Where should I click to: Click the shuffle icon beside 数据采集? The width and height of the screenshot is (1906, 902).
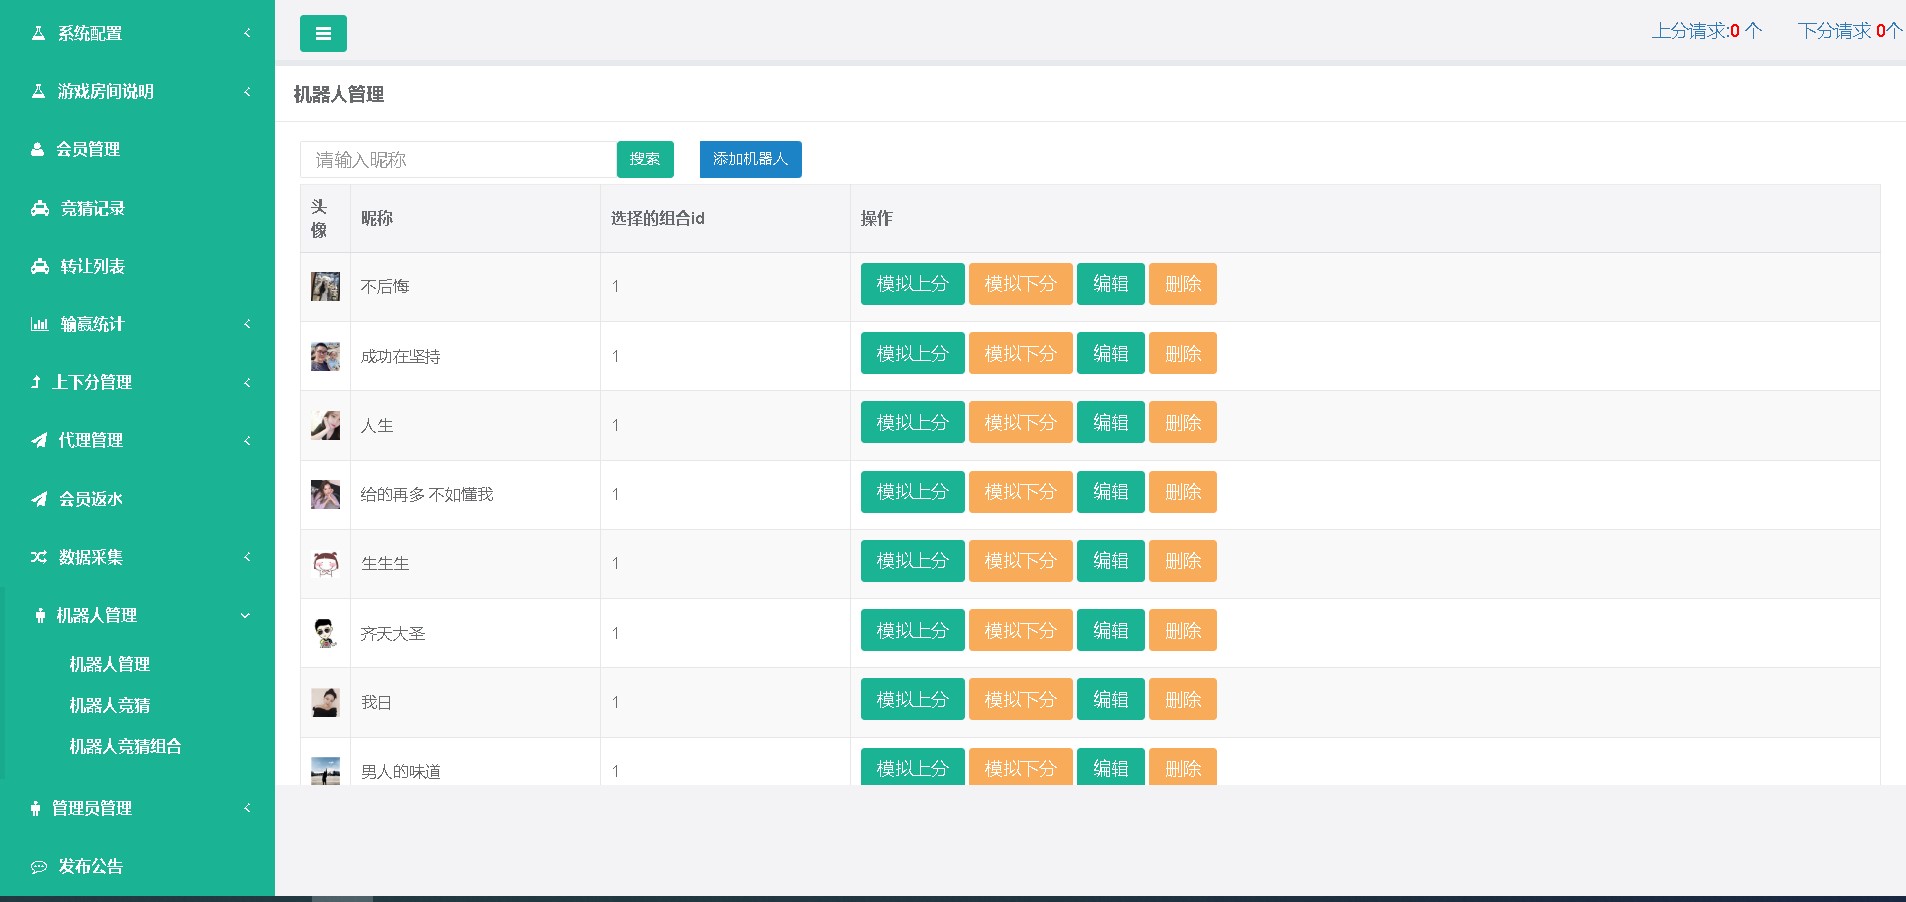click(x=39, y=557)
